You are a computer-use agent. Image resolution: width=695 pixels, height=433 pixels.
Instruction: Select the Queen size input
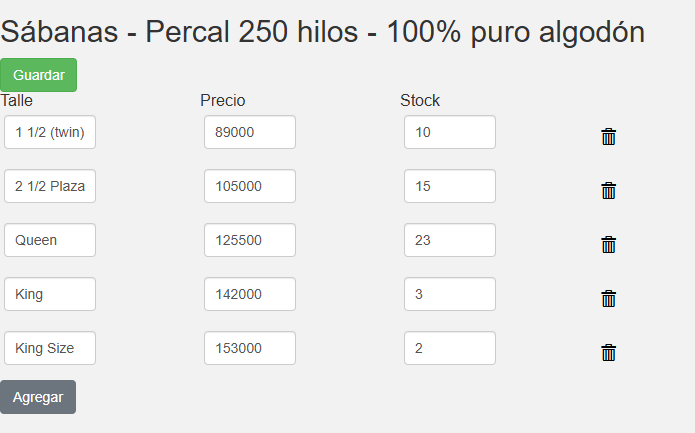50,240
